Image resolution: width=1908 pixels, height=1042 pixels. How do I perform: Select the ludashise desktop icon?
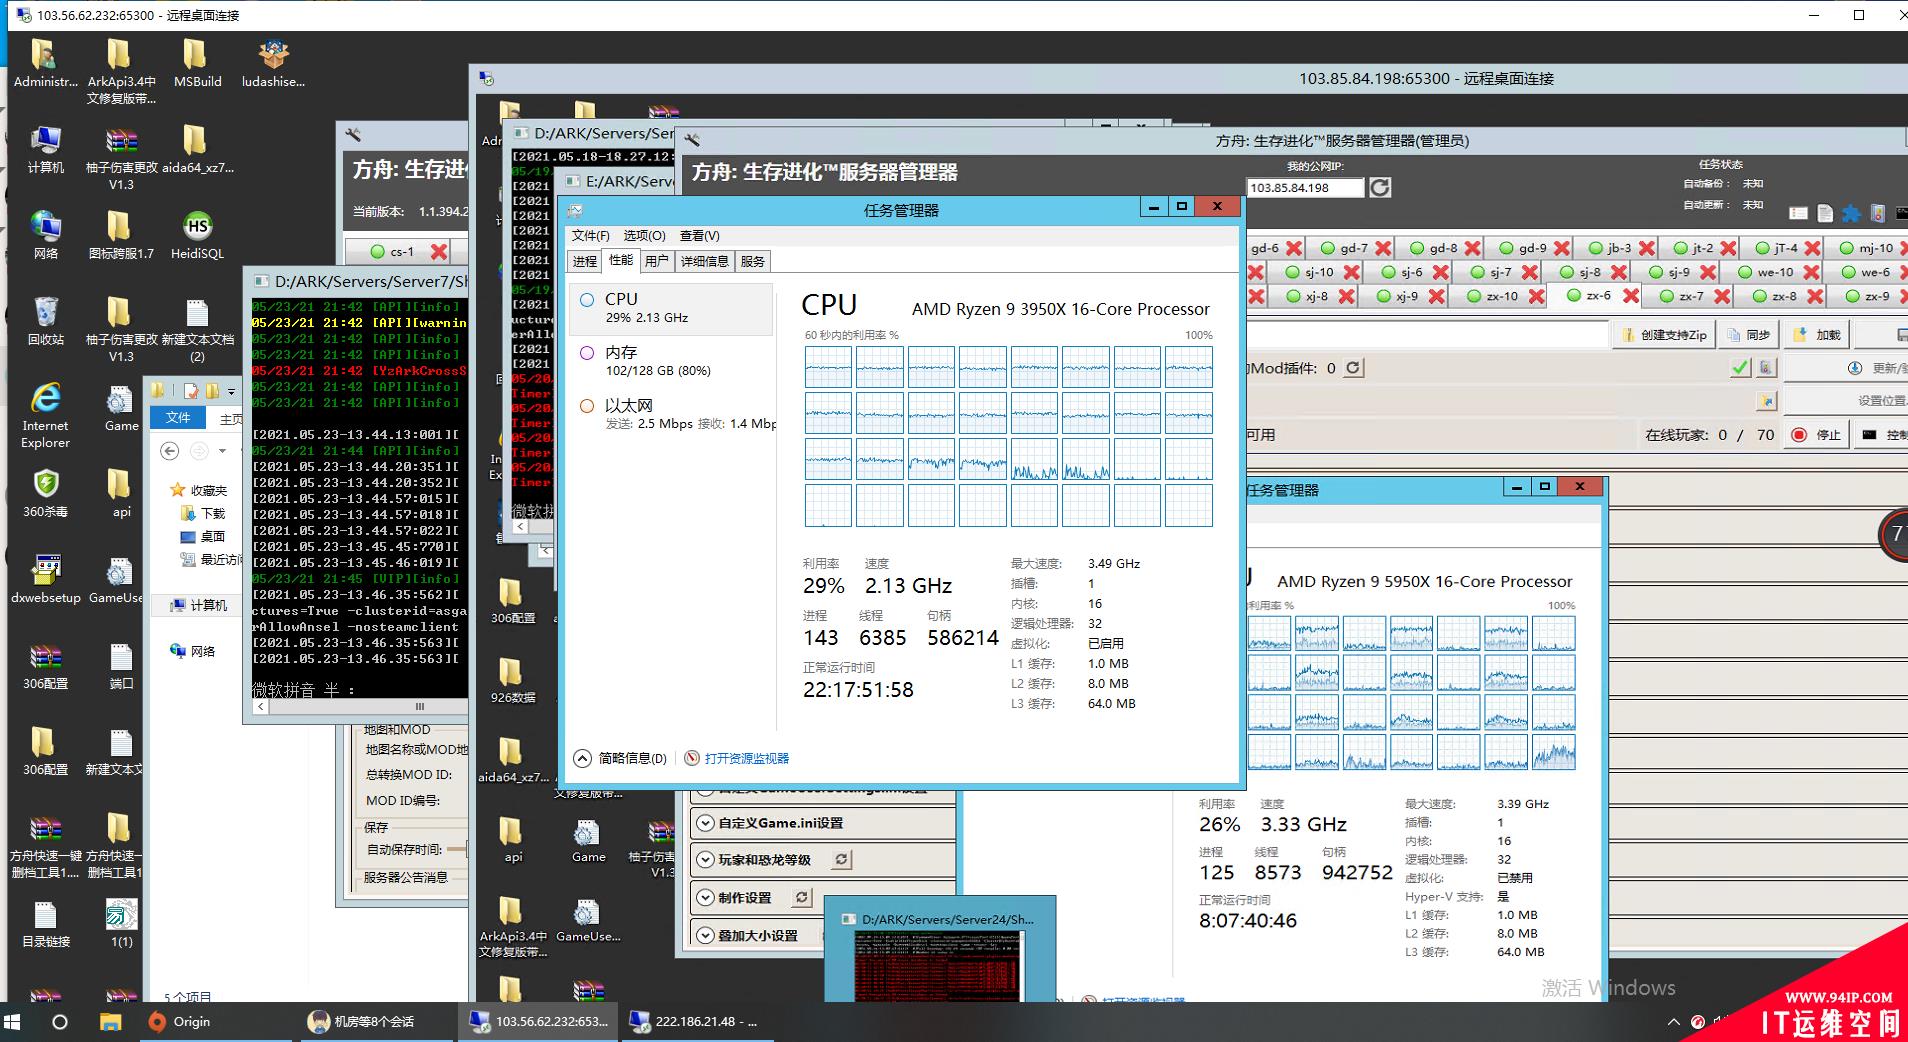tap(273, 64)
